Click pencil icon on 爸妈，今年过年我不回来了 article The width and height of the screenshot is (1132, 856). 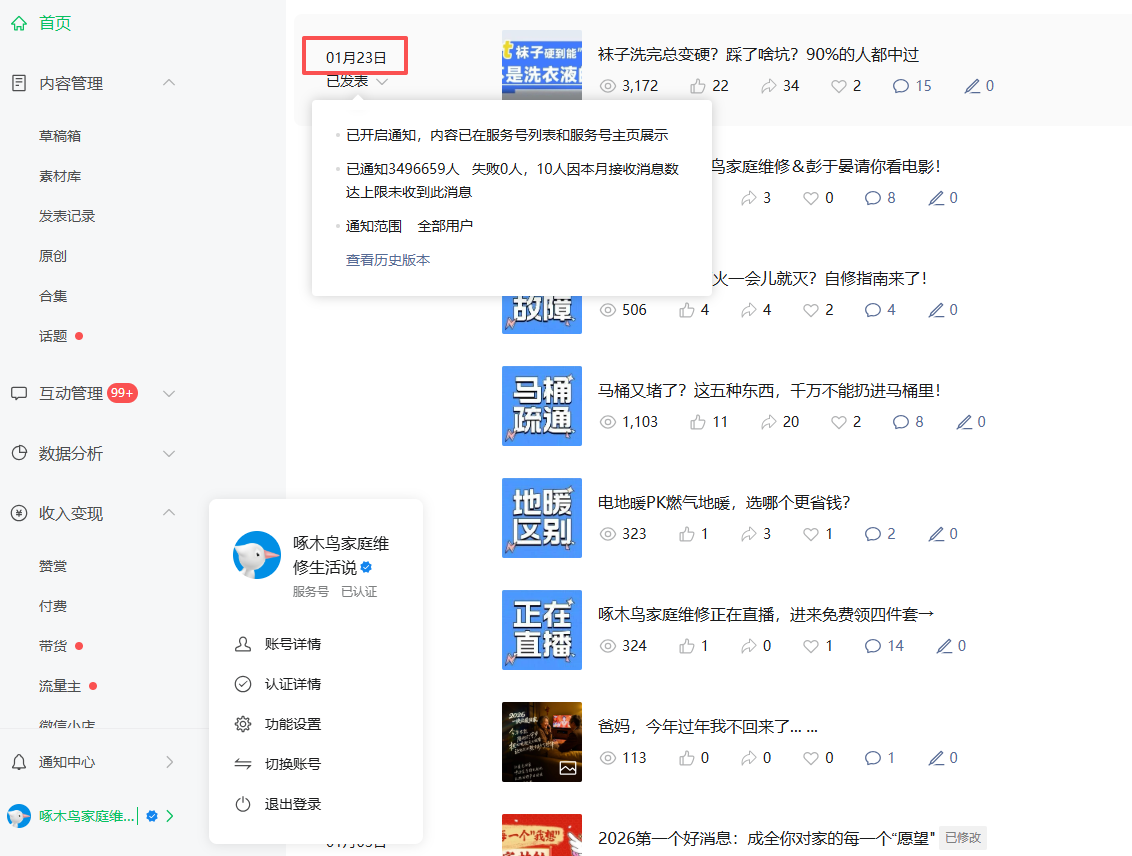pos(936,758)
